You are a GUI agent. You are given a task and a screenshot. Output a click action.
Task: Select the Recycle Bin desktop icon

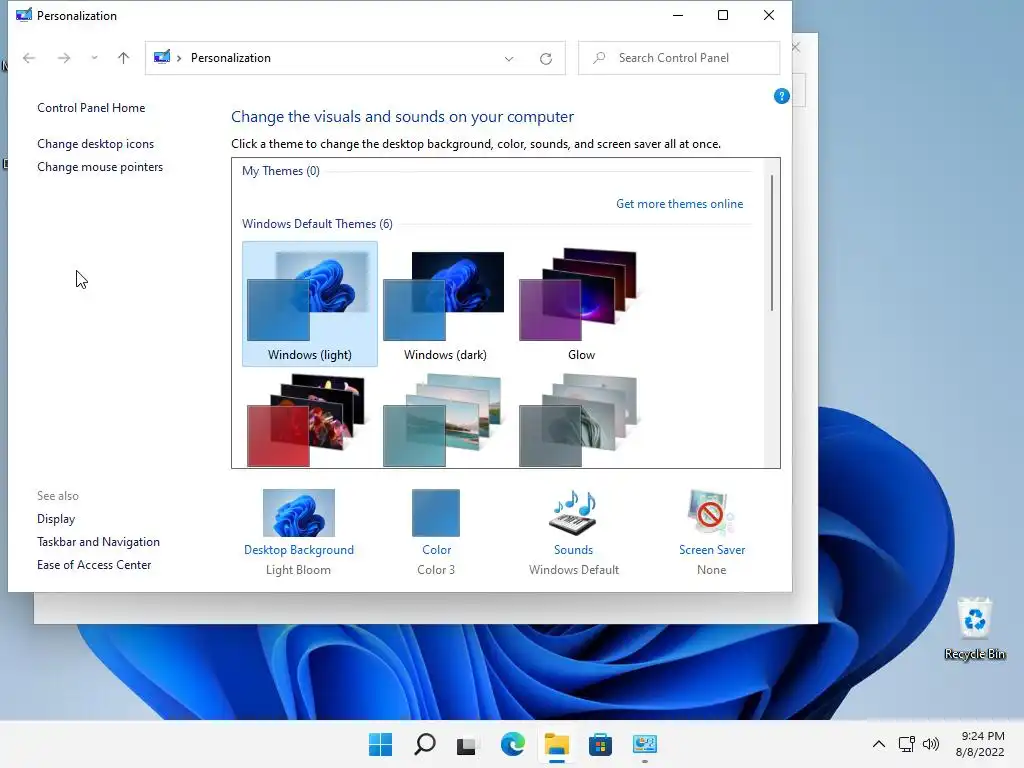974,628
